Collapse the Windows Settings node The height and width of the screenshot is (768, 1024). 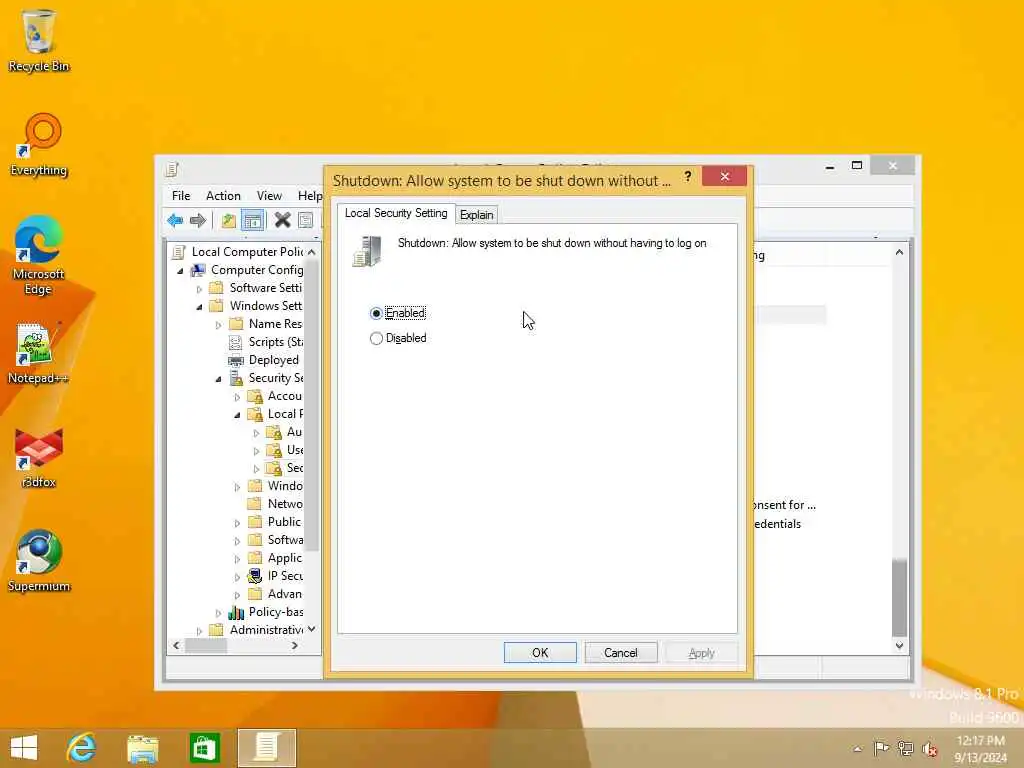pos(200,306)
